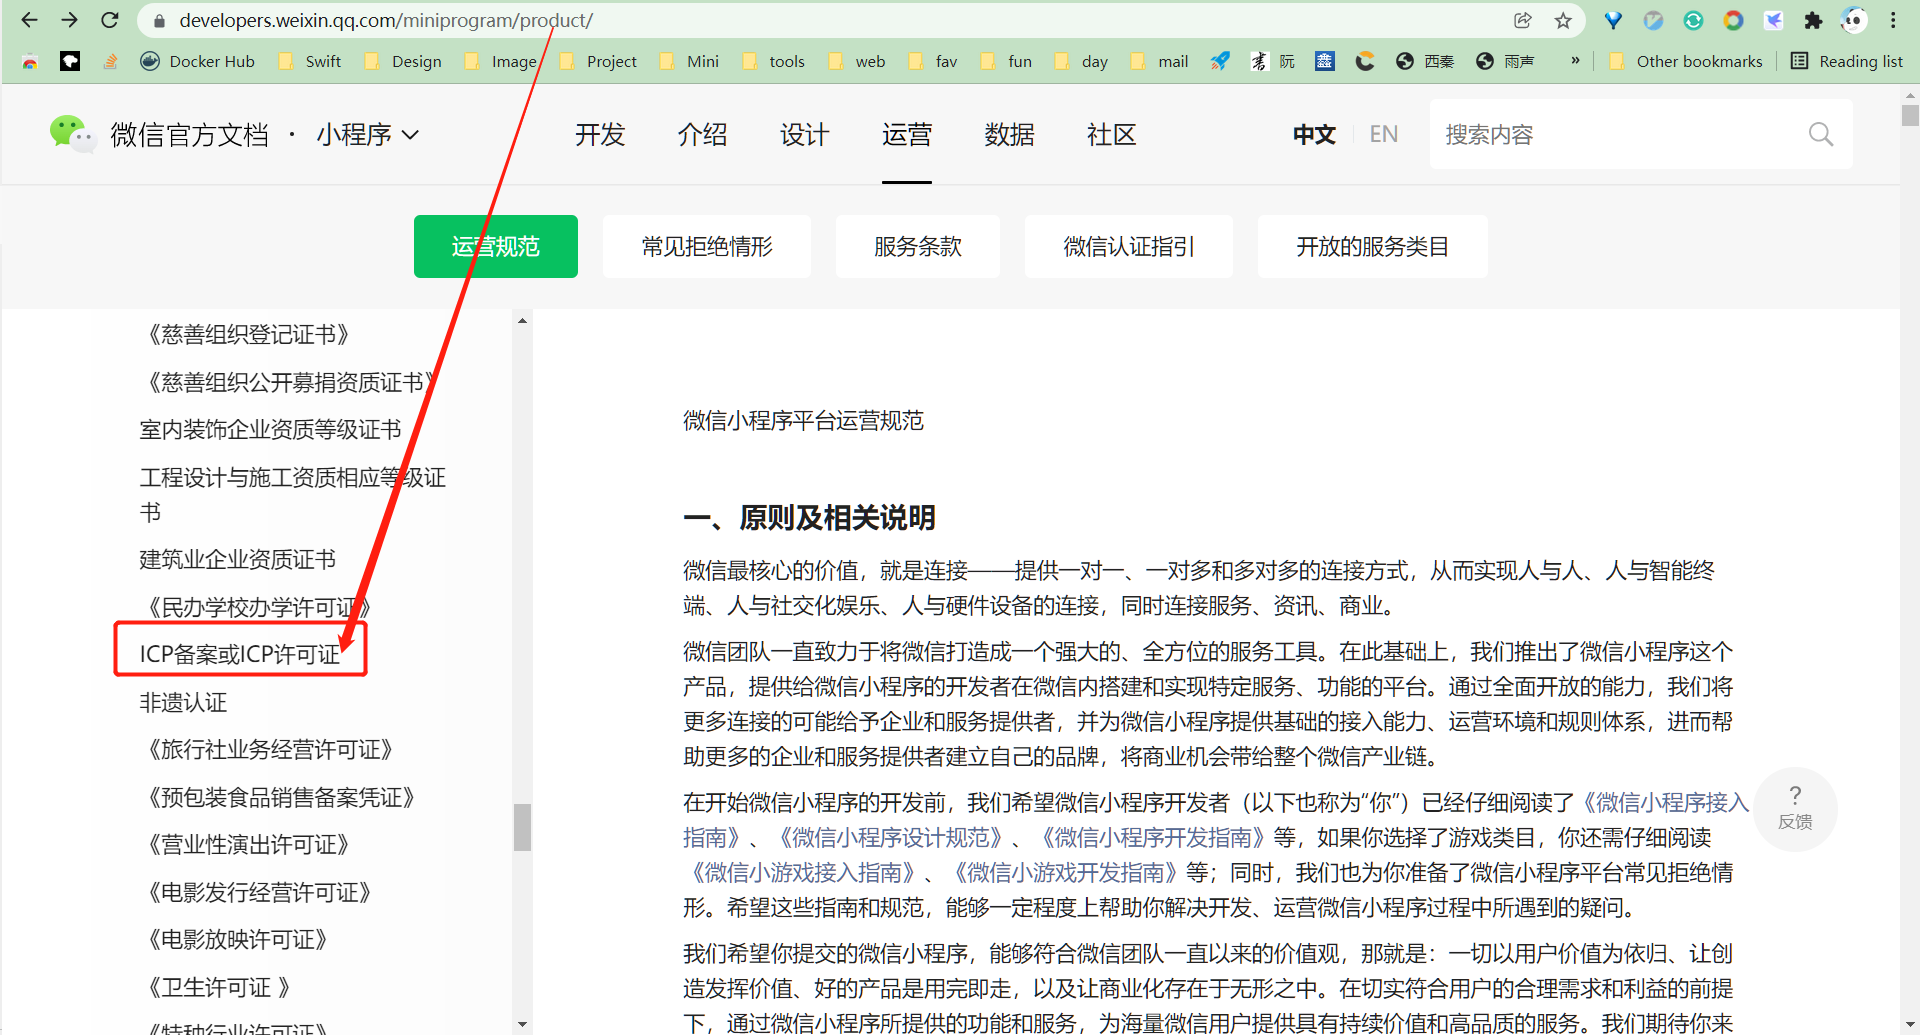Show hidden bookmarks via » chevron
1920x1035 pixels.
[1575, 61]
